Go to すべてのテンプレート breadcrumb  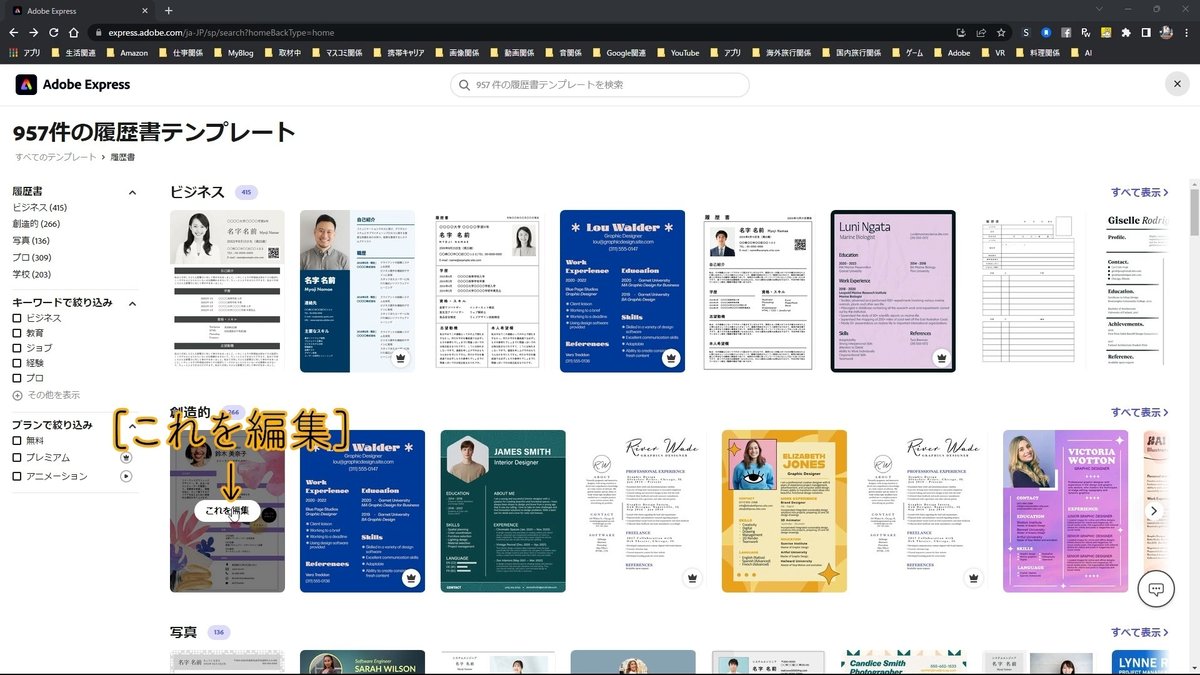pyautogui.click(x=55, y=157)
